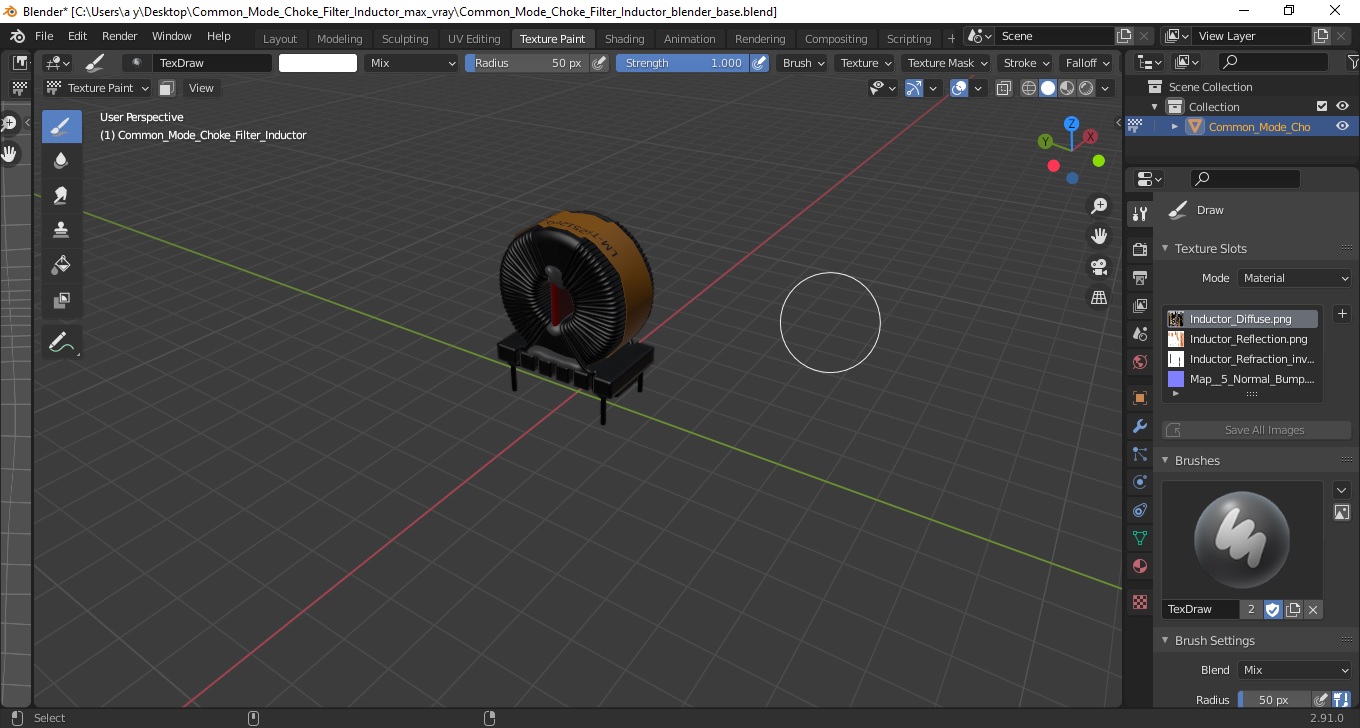Switch to the Shading workspace tab
This screenshot has height=728, width=1360.
(625, 39)
